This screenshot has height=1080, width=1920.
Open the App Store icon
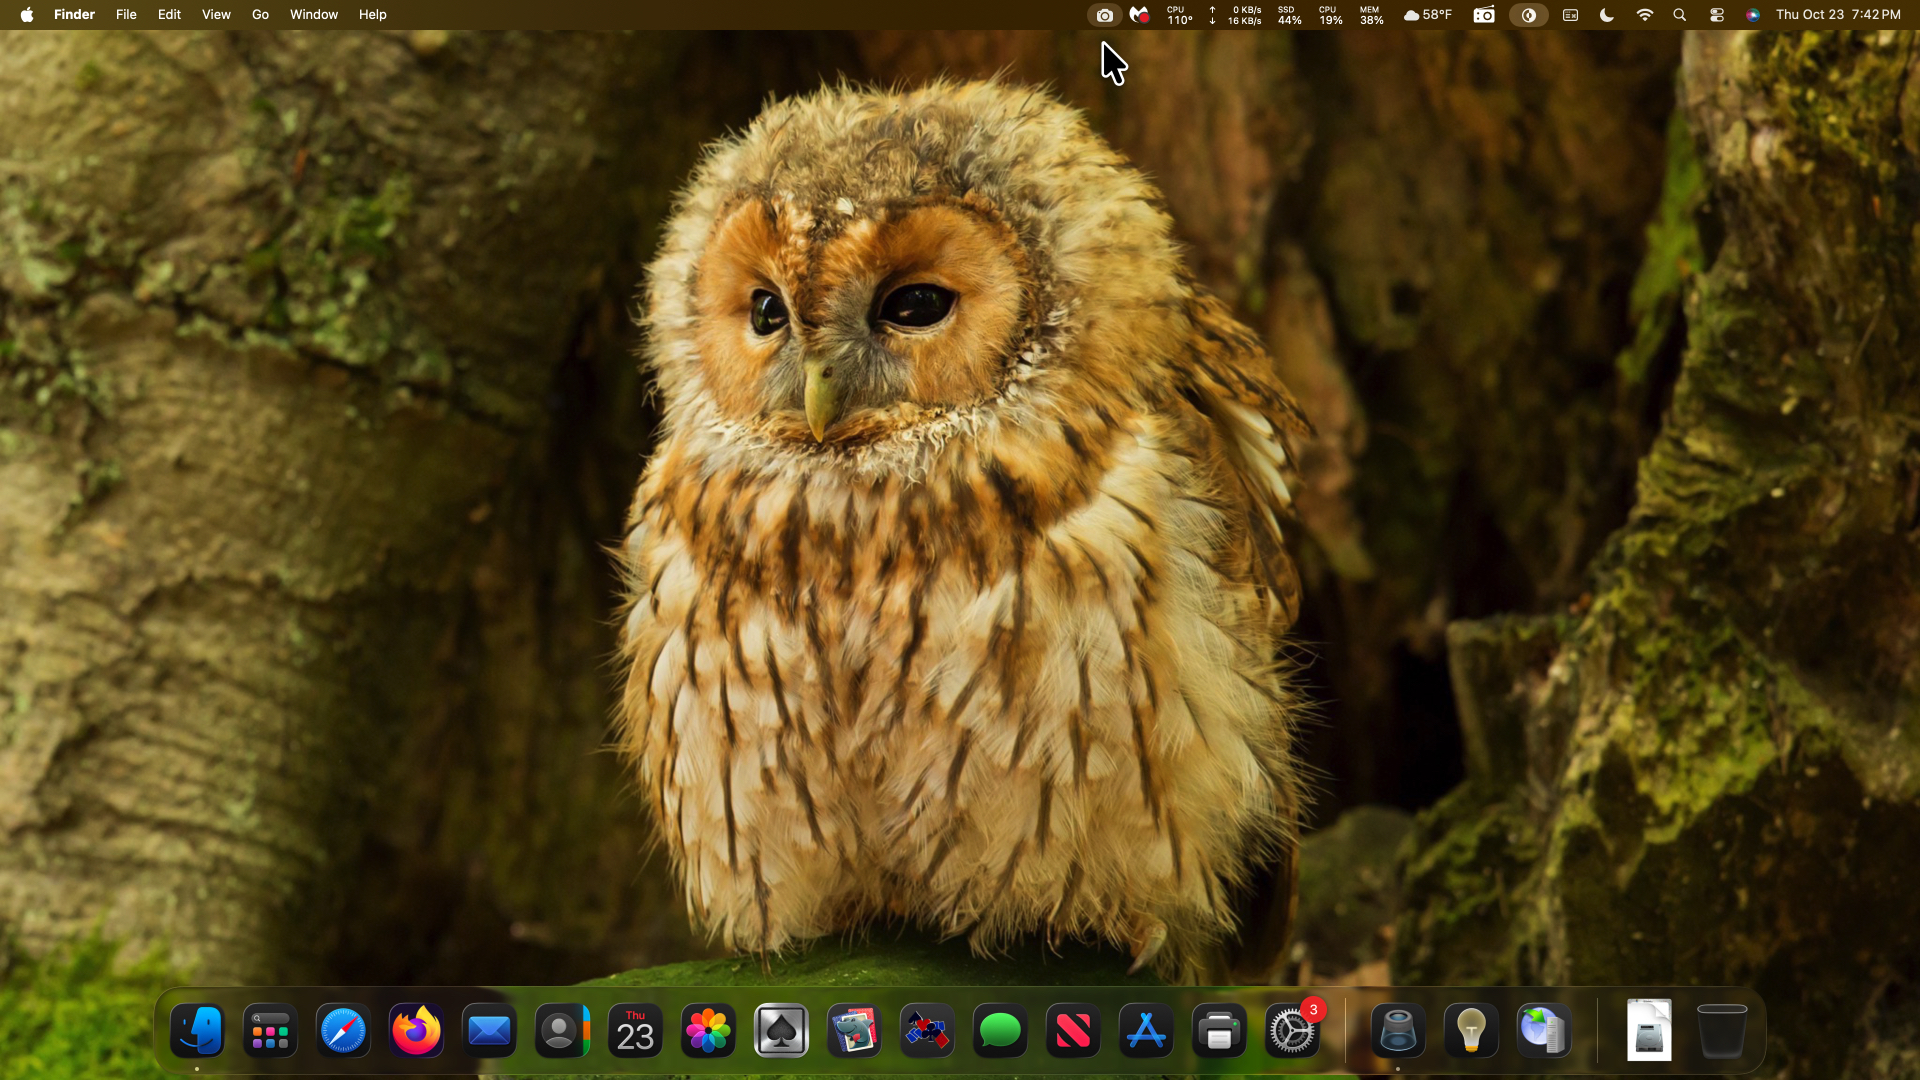point(1146,1031)
